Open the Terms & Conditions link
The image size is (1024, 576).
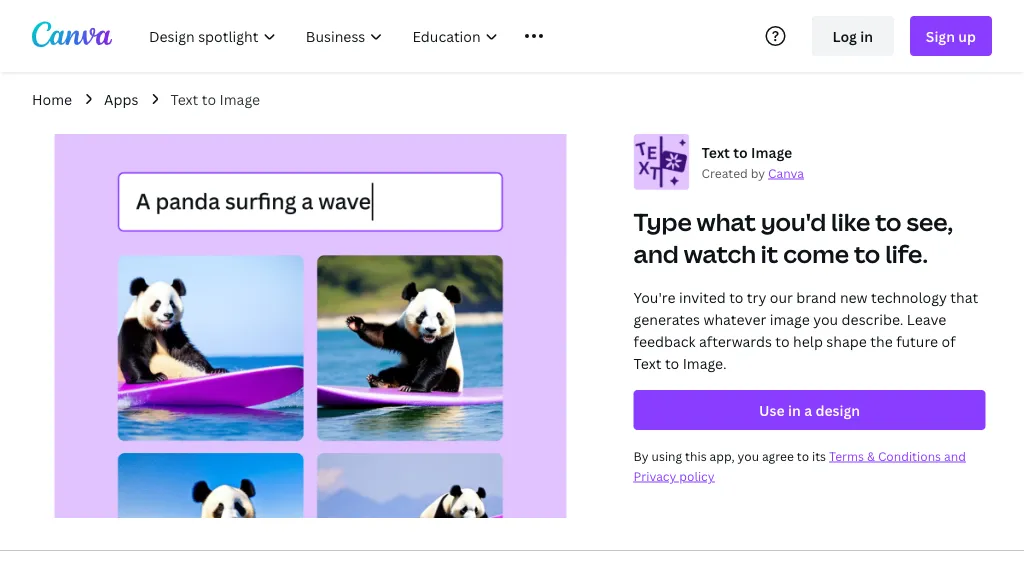[896, 457]
